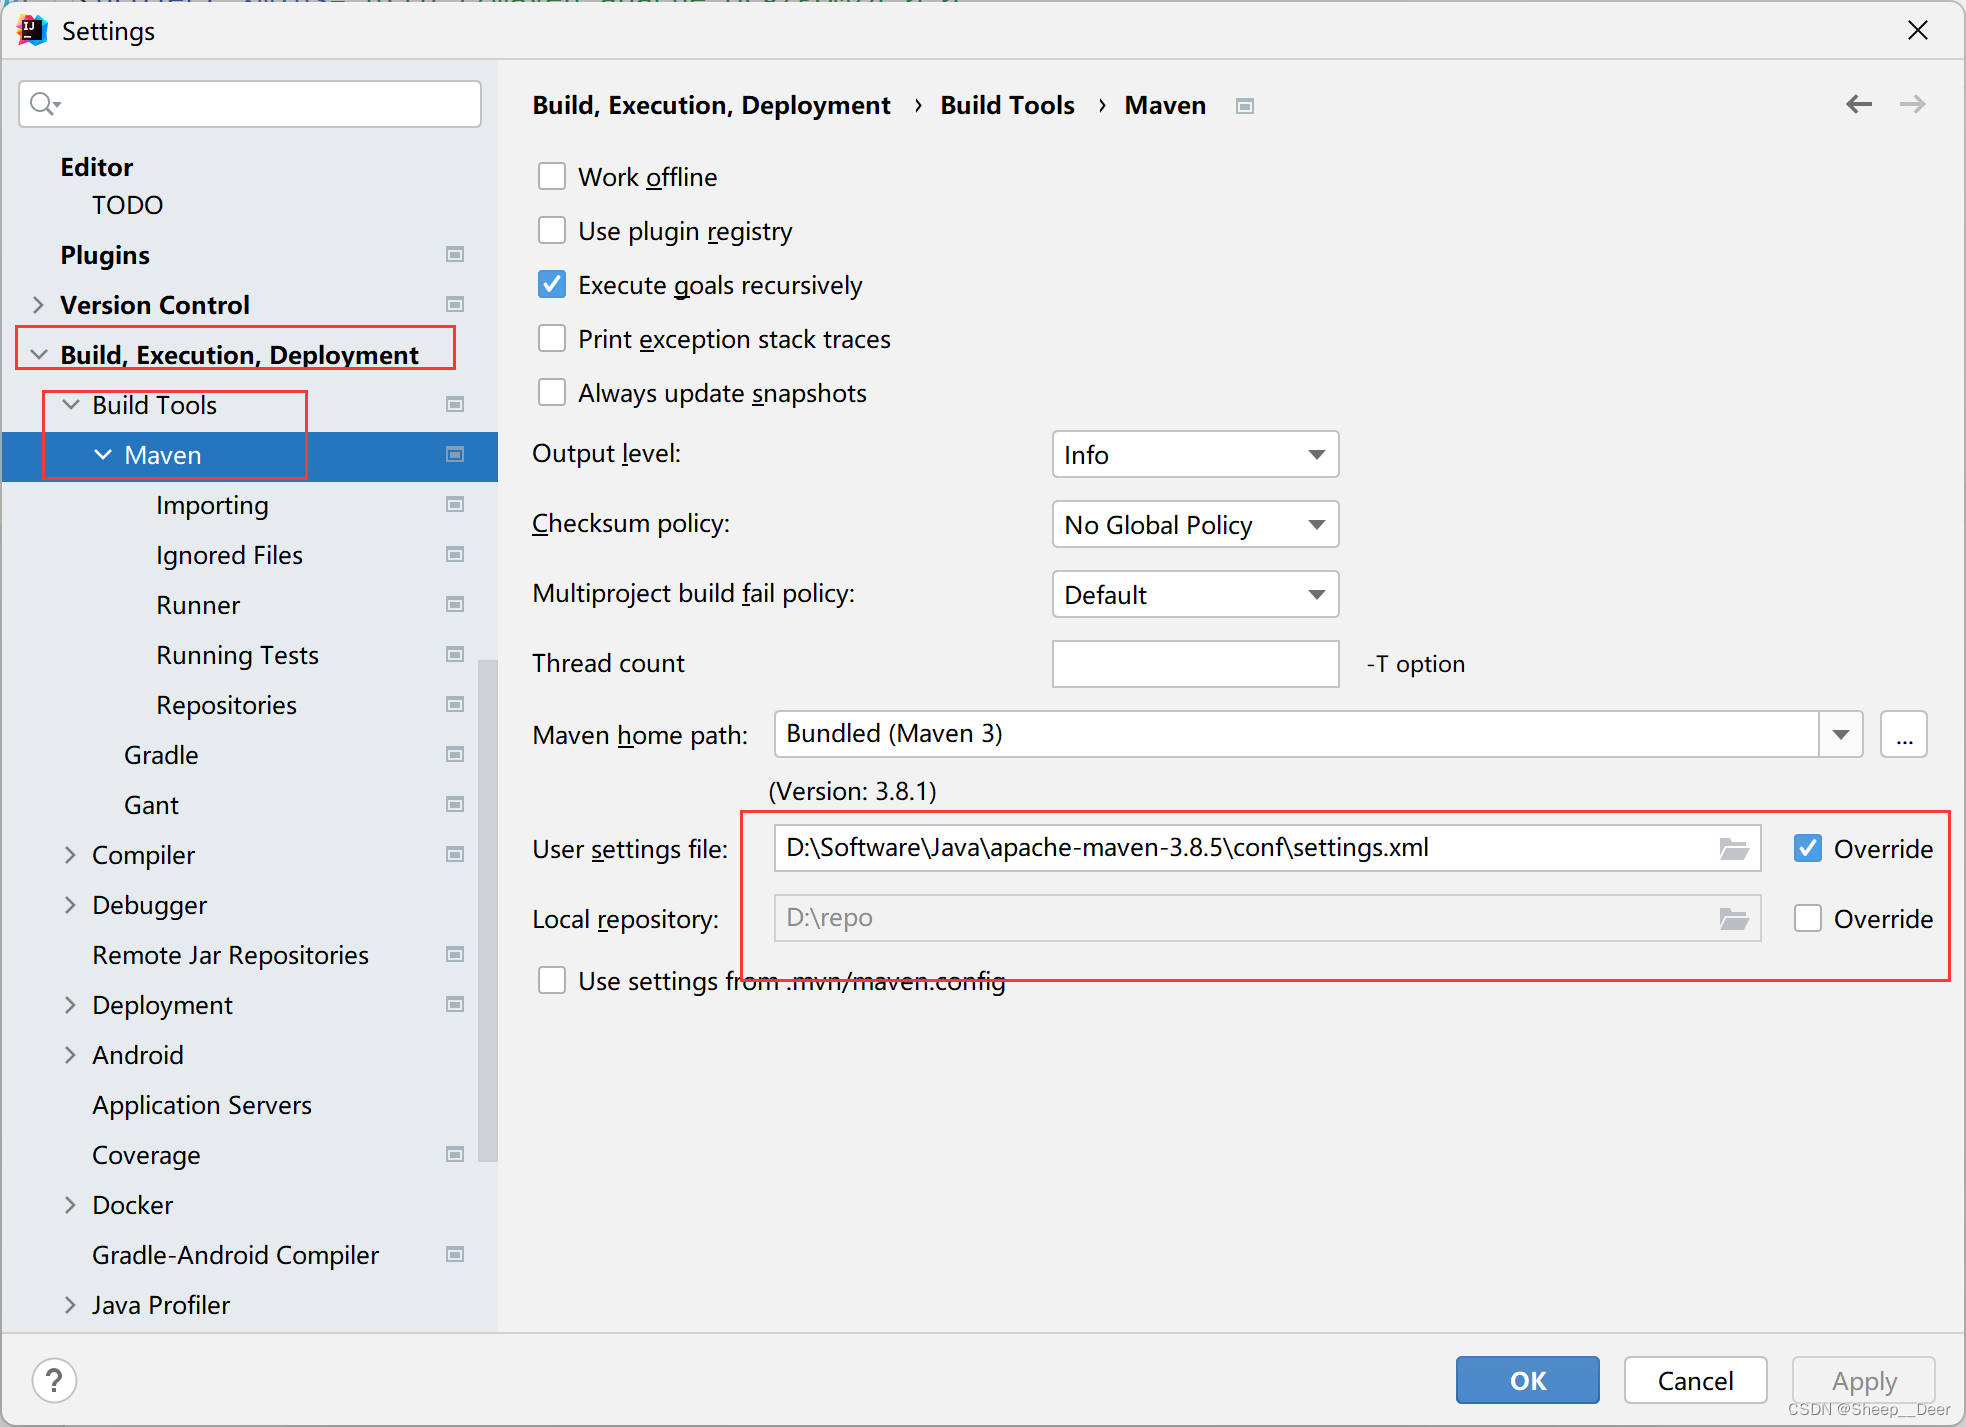Select Gradle in settings tree
The width and height of the screenshot is (1966, 1427).
click(161, 755)
